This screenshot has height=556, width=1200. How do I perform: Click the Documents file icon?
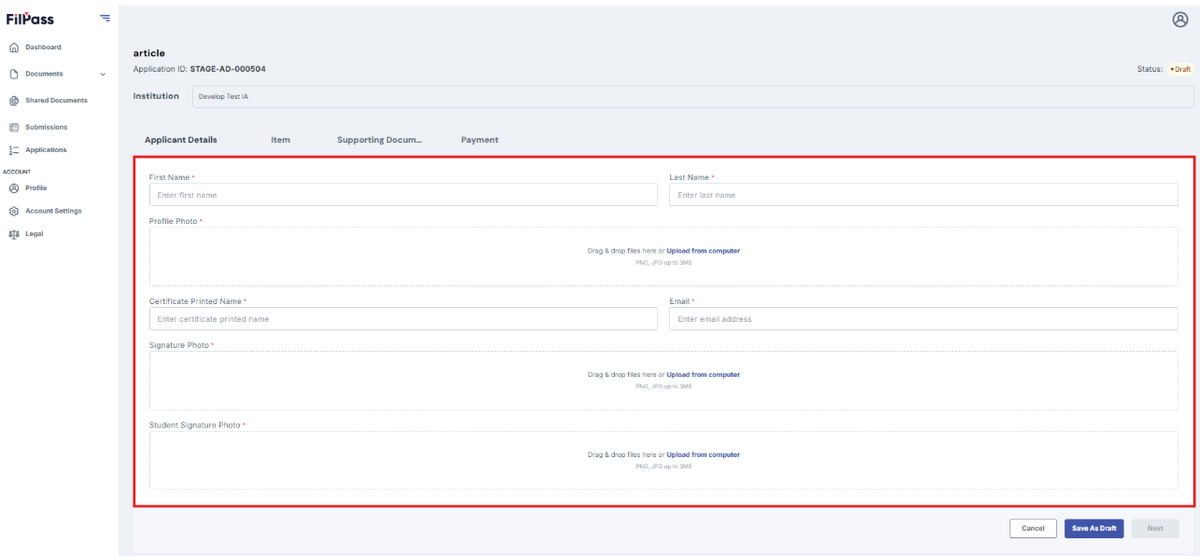[x=14, y=74]
